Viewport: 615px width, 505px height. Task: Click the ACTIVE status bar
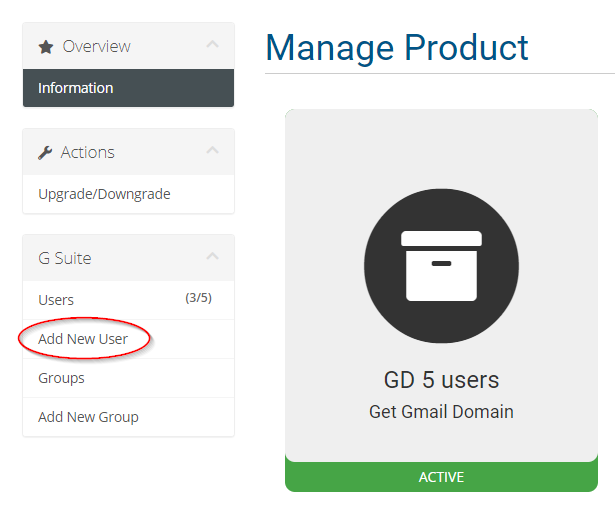coord(441,477)
